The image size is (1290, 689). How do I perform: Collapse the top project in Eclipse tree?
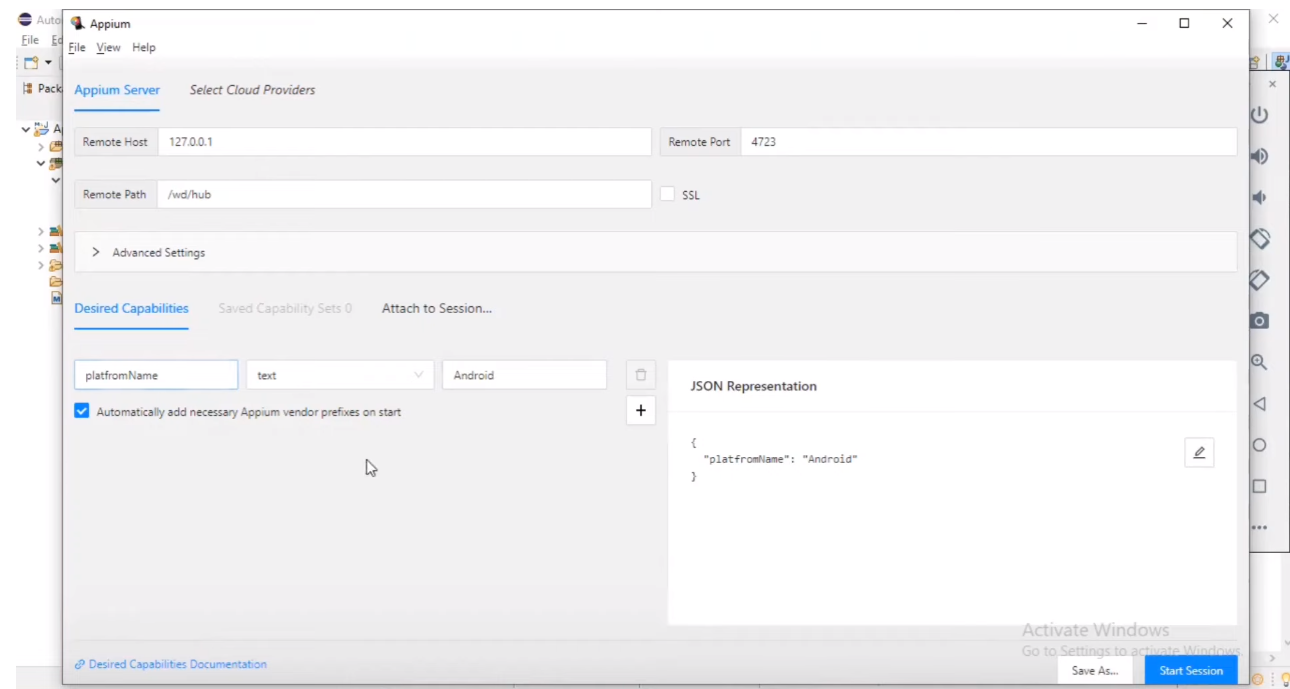pos(26,129)
